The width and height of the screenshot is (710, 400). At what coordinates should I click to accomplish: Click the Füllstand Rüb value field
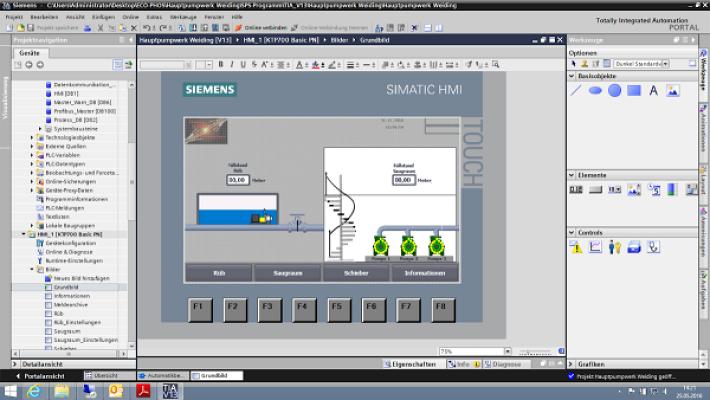pyautogui.click(x=237, y=180)
